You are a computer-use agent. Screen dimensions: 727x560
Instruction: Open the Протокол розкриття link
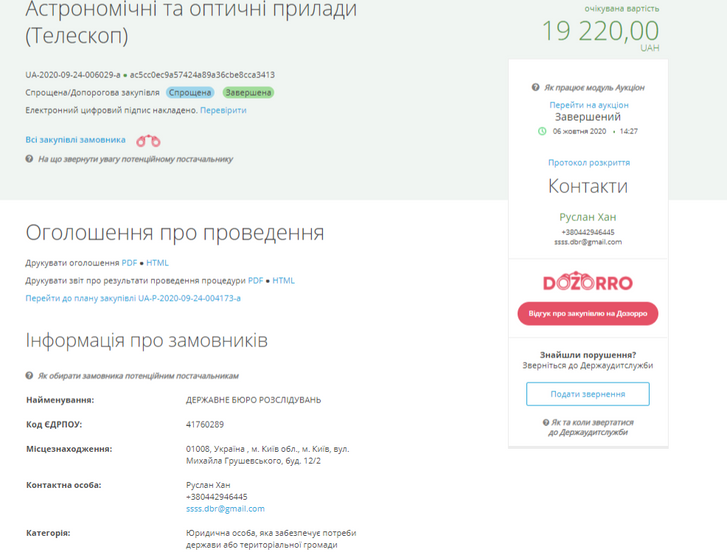point(589,162)
